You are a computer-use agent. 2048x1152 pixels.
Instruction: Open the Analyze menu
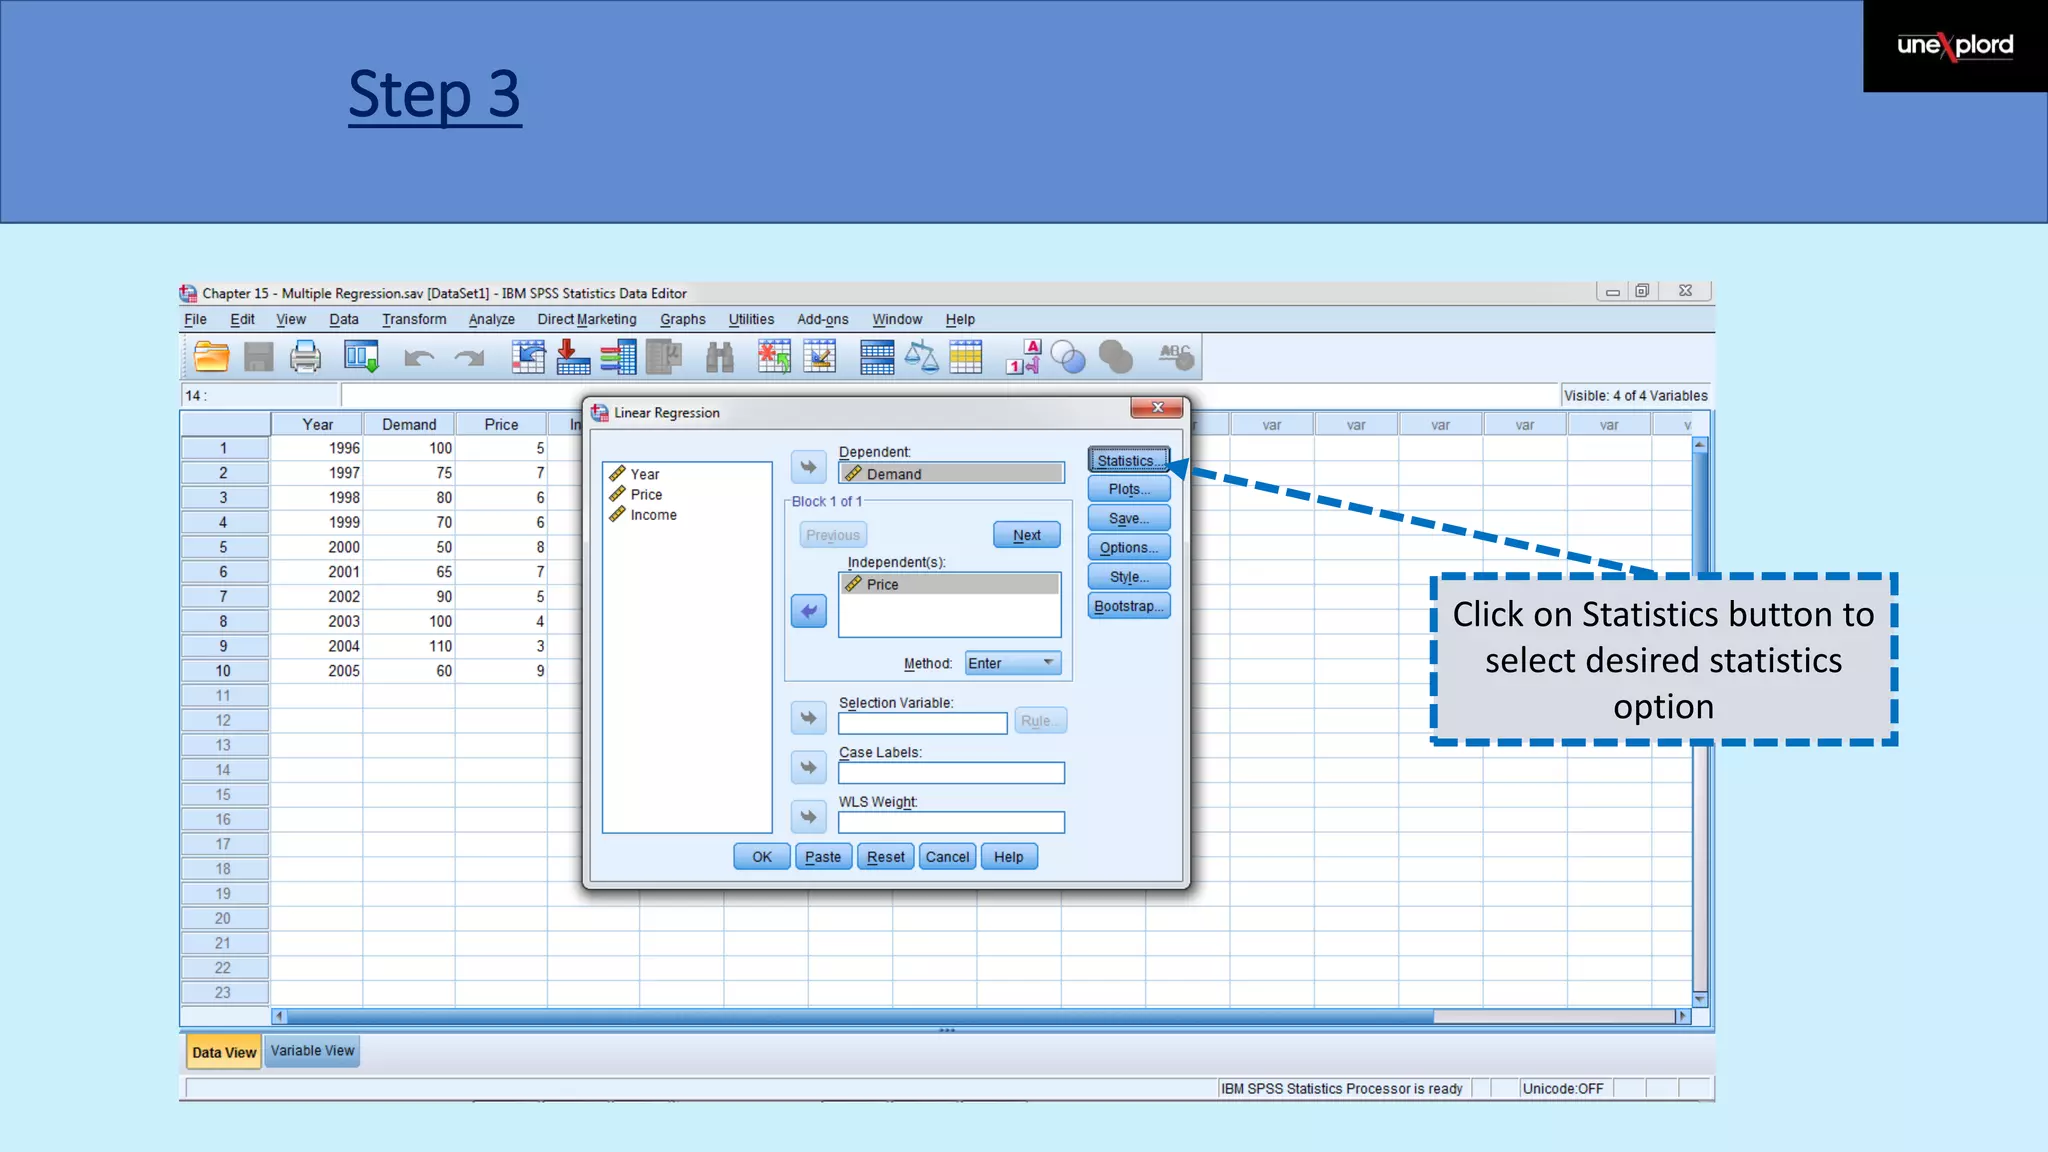tap(491, 320)
